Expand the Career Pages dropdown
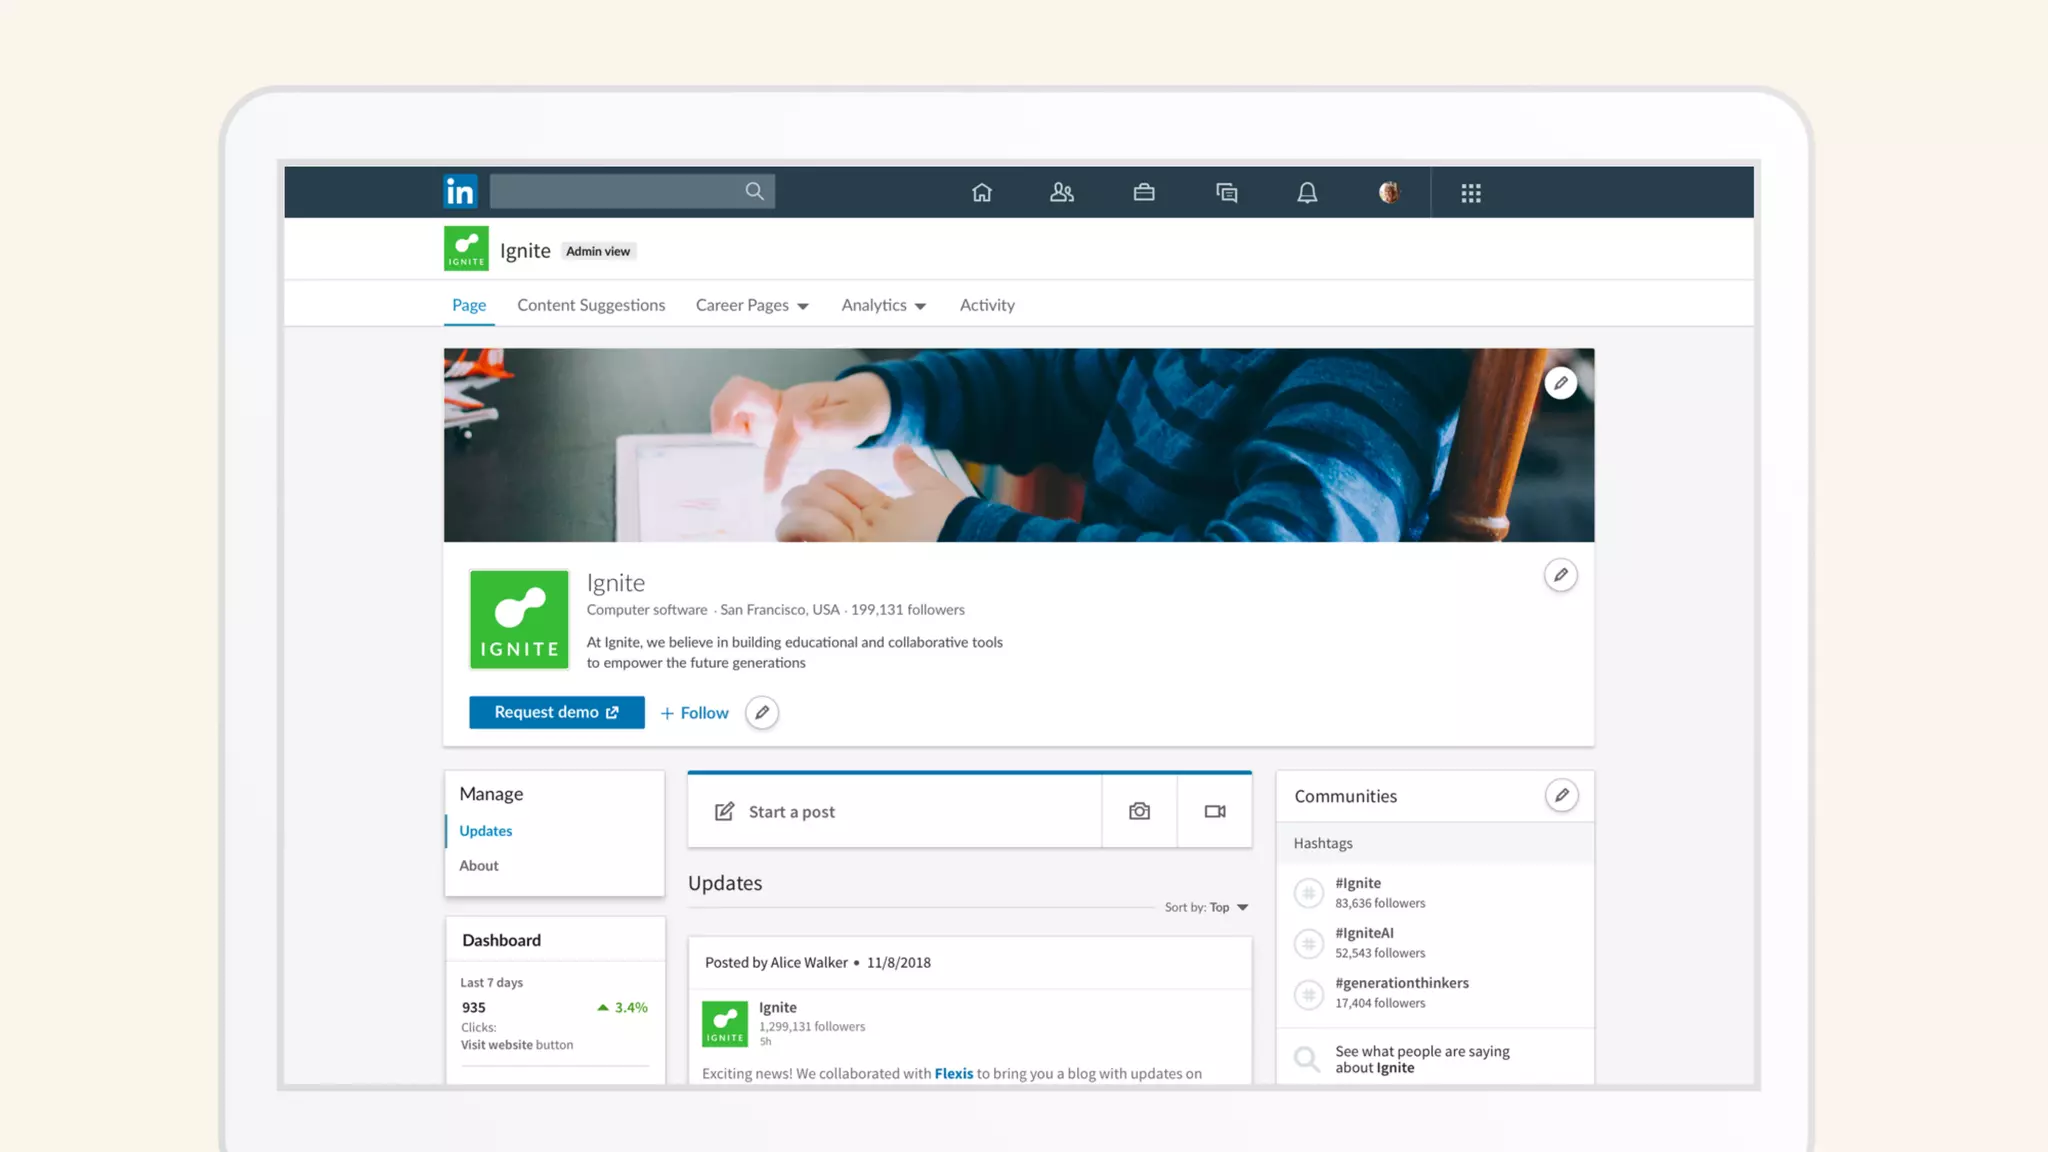Image resolution: width=2048 pixels, height=1152 pixels. [x=752, y=305]
